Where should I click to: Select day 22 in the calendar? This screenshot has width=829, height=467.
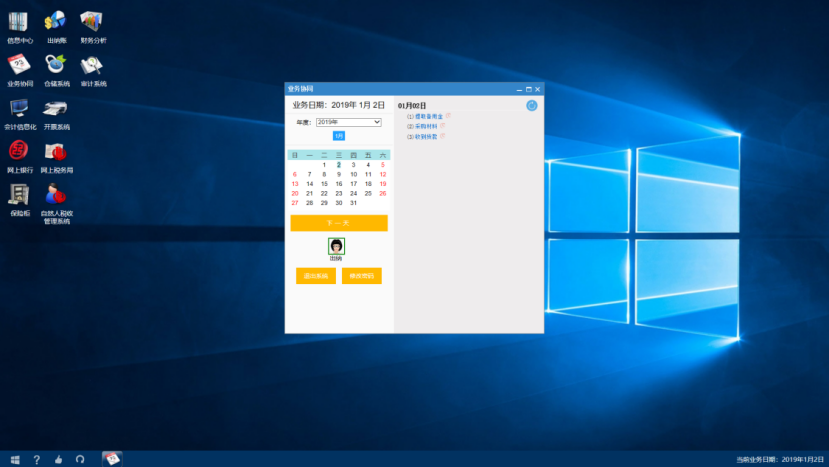324,194
